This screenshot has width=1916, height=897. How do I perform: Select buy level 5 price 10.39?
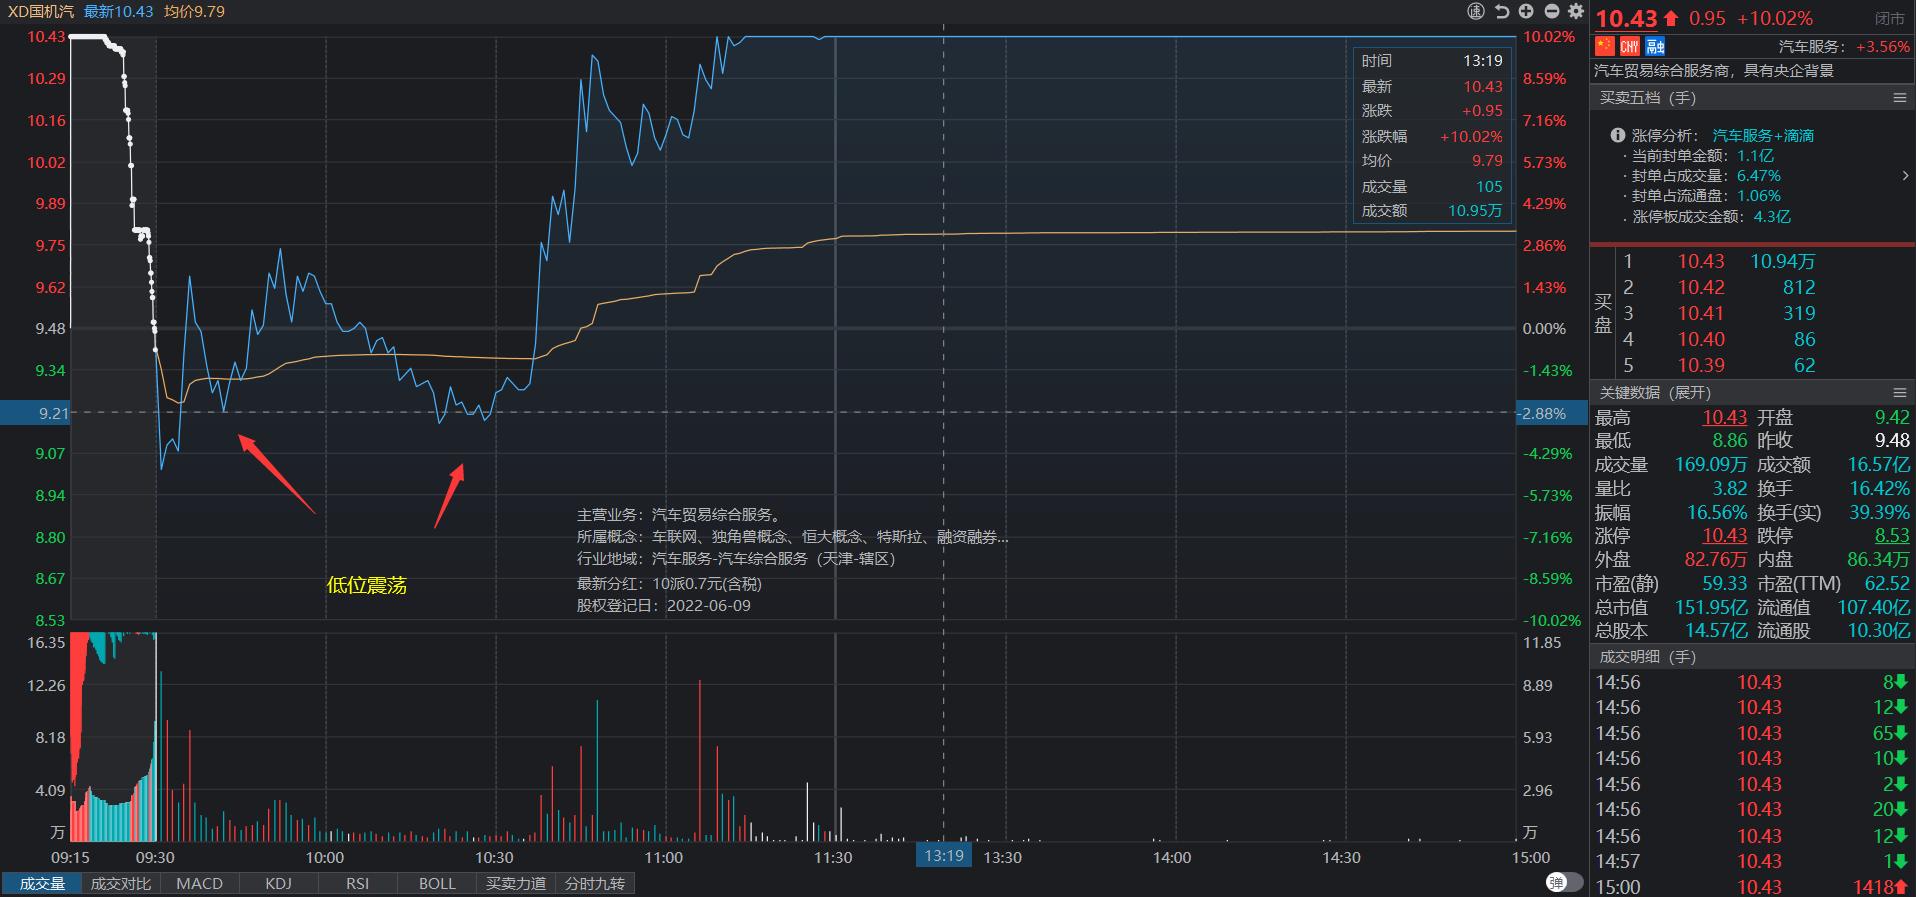pos(1701,365)
